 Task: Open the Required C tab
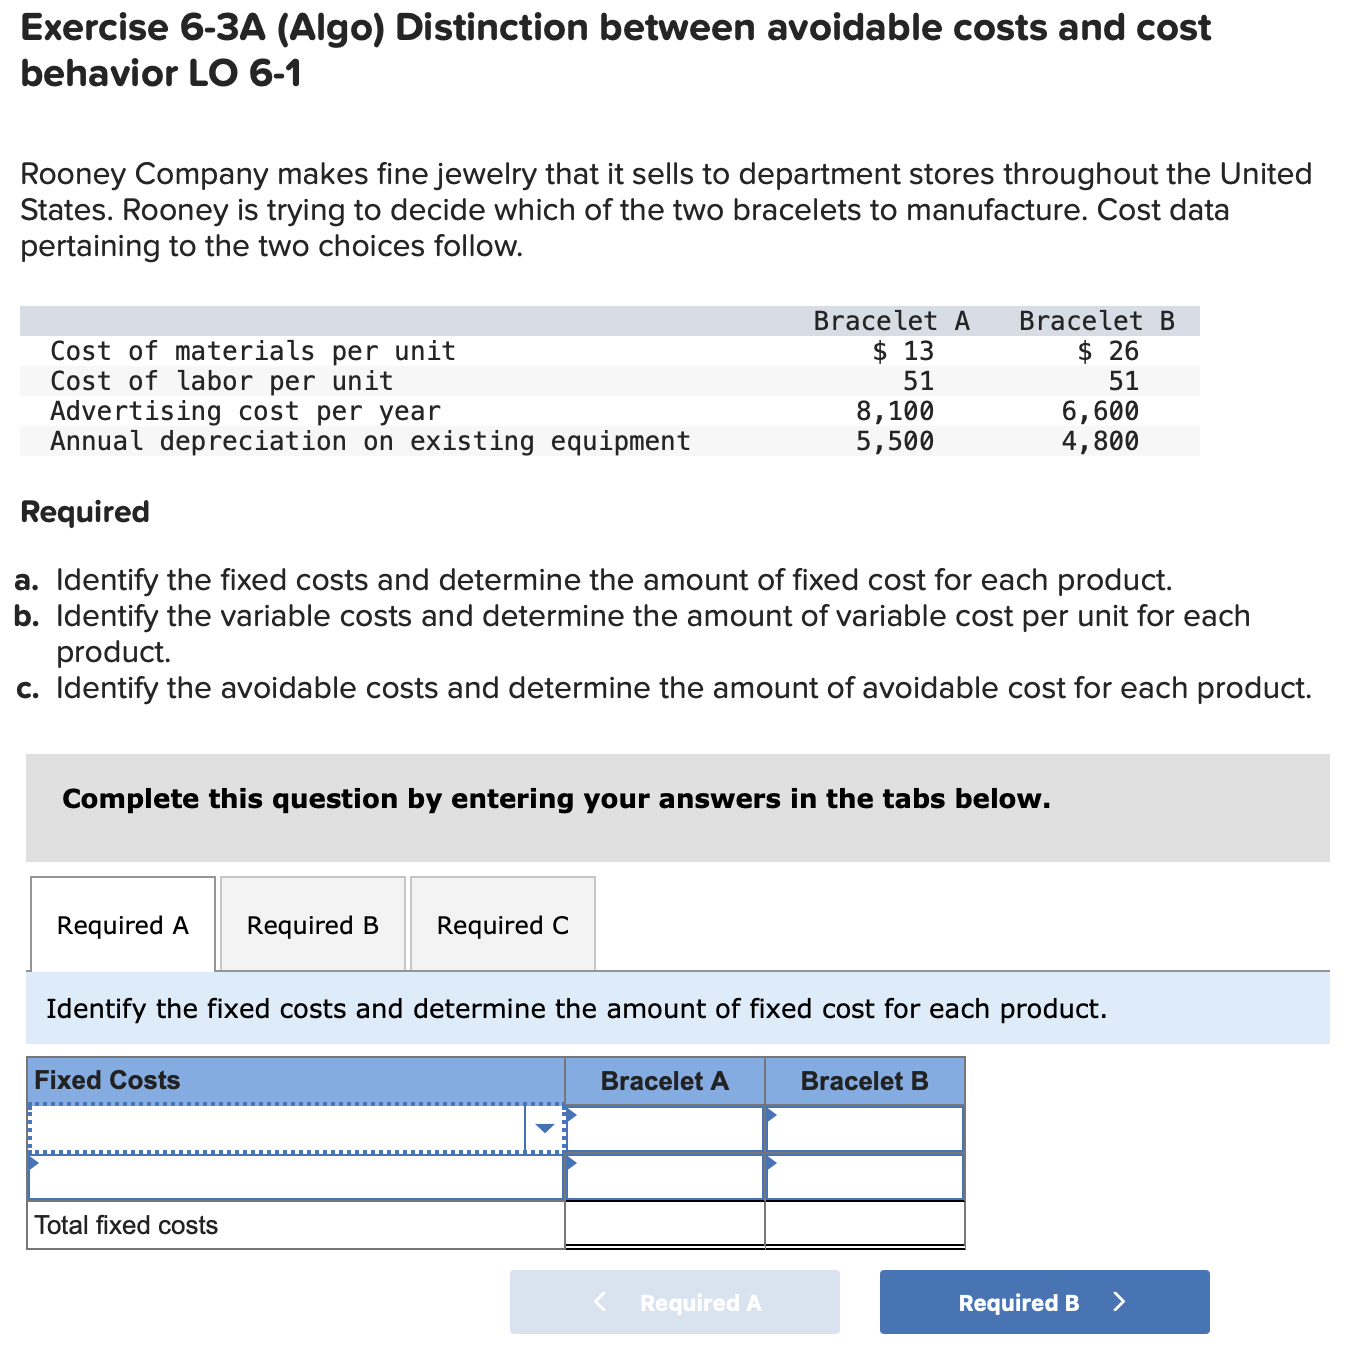501,923
